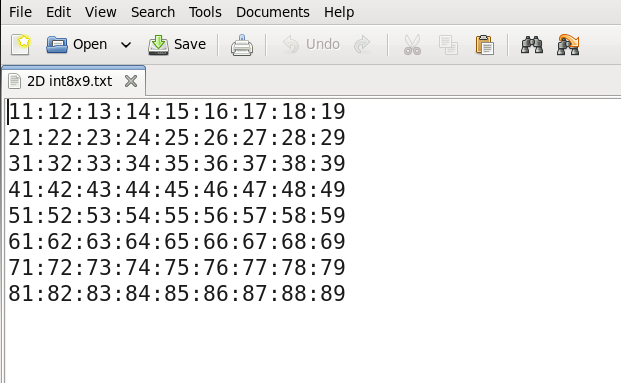621x383 pixels.
Task: Click the Paste clipboard icon
Action: (484, 45)
